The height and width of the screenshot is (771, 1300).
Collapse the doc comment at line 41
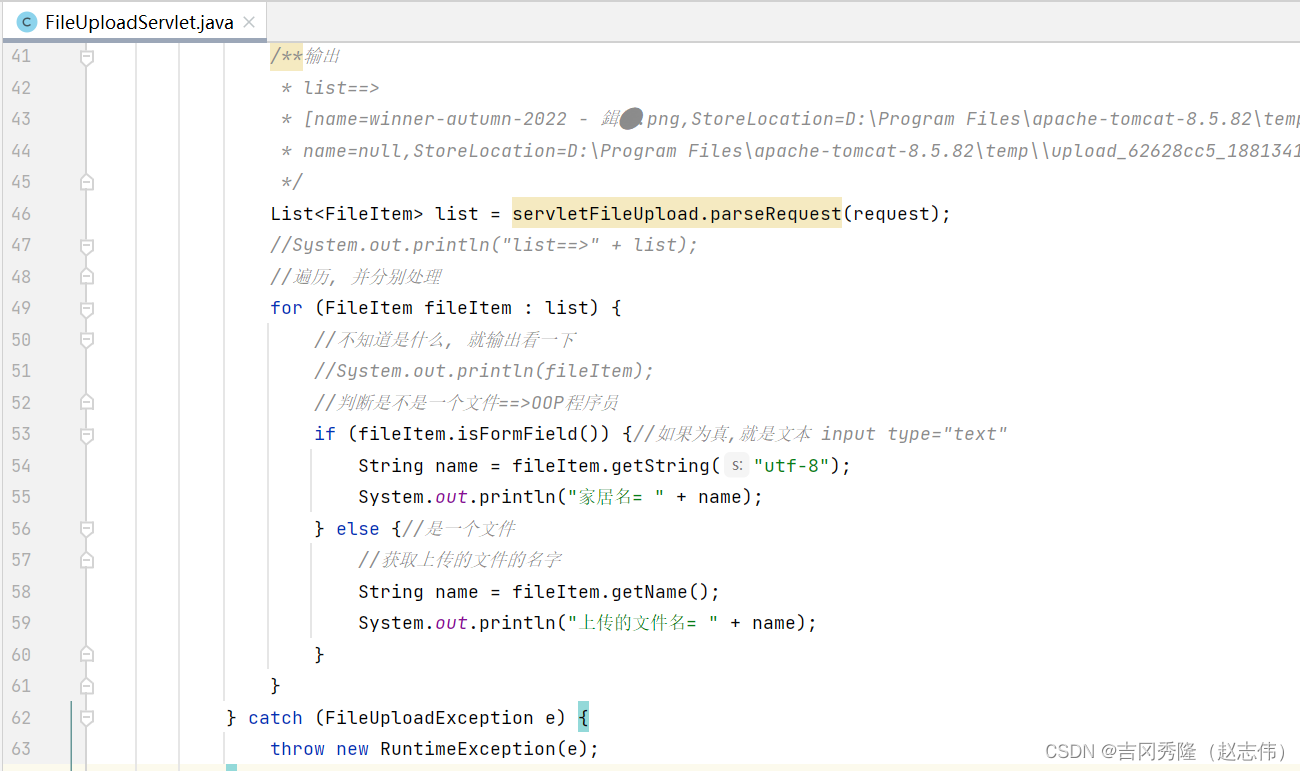[x=87, y=57]
